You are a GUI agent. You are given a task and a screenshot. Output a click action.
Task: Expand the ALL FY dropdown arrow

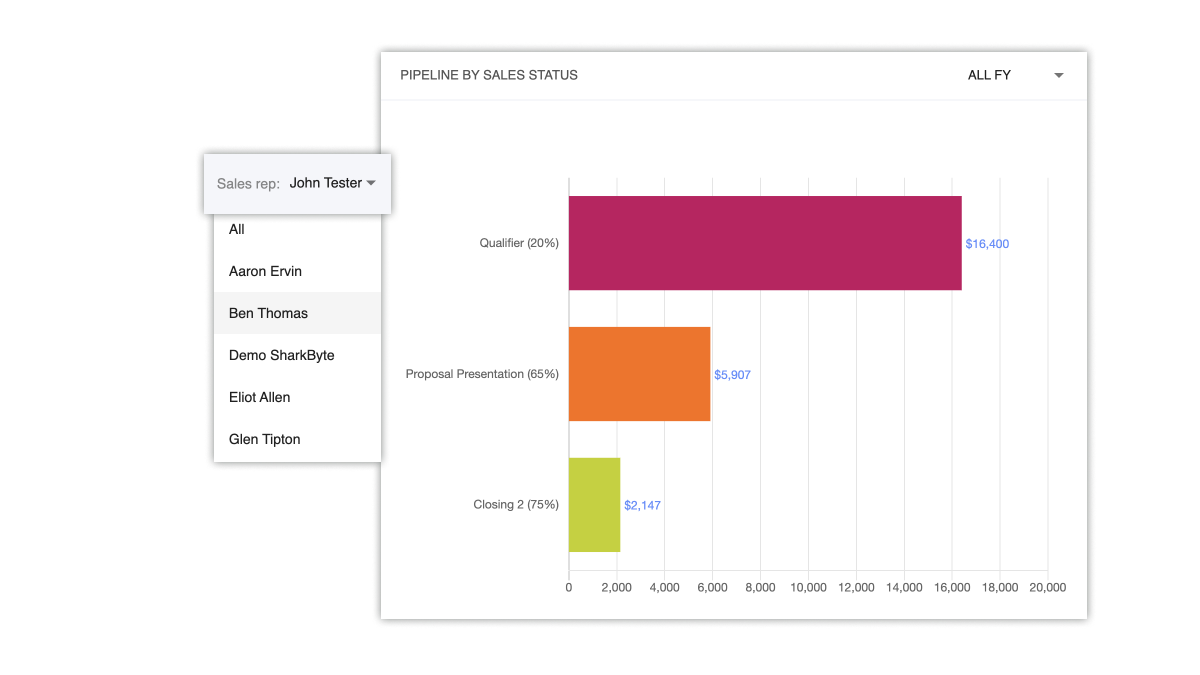pos(1059,76)
